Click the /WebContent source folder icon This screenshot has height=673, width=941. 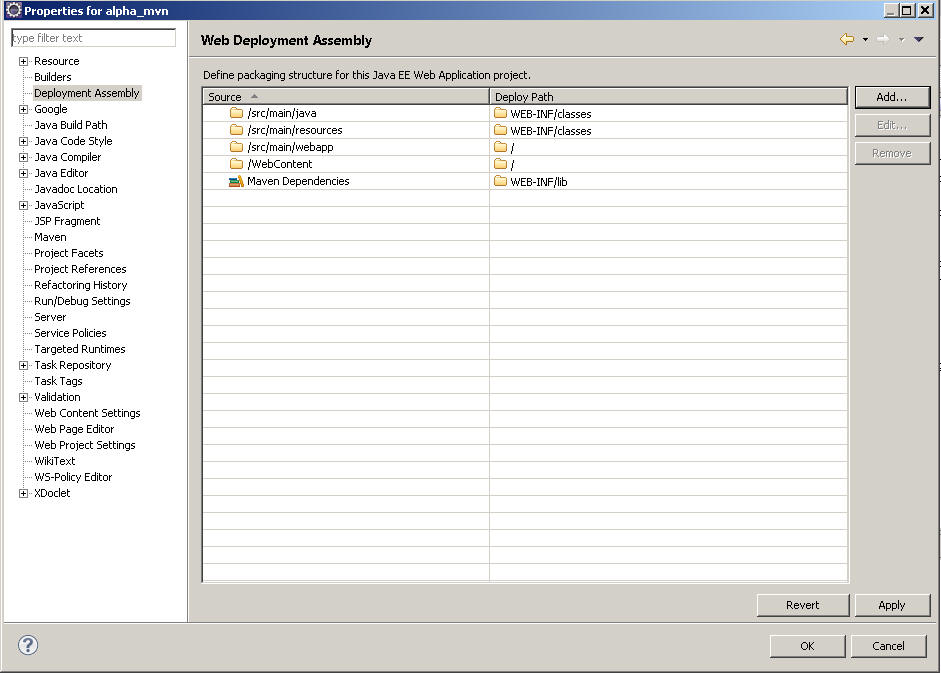tap(236, 164)
